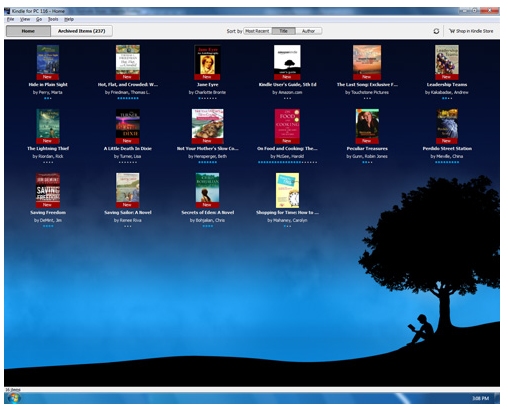Open the View menu
This screenshot has height=409, width=508.
[x=25, y=19]
